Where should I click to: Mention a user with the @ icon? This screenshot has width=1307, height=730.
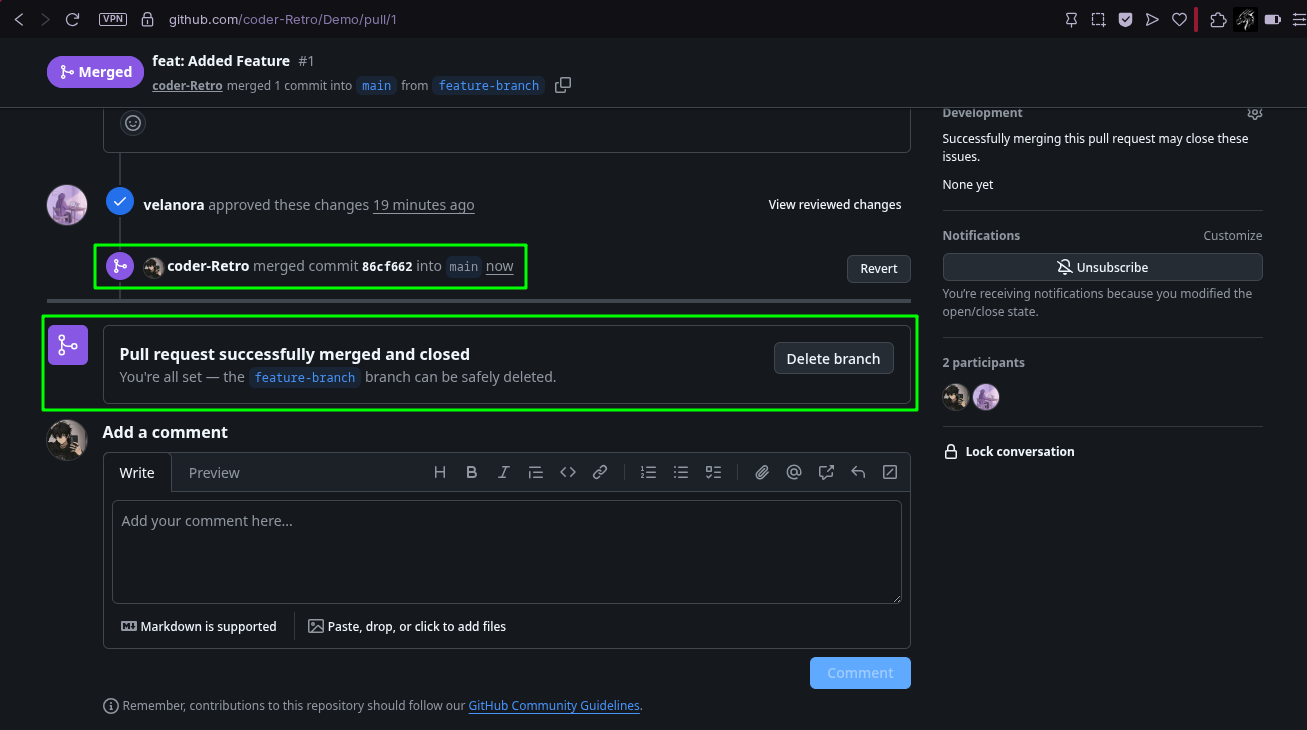pos(794,473)
